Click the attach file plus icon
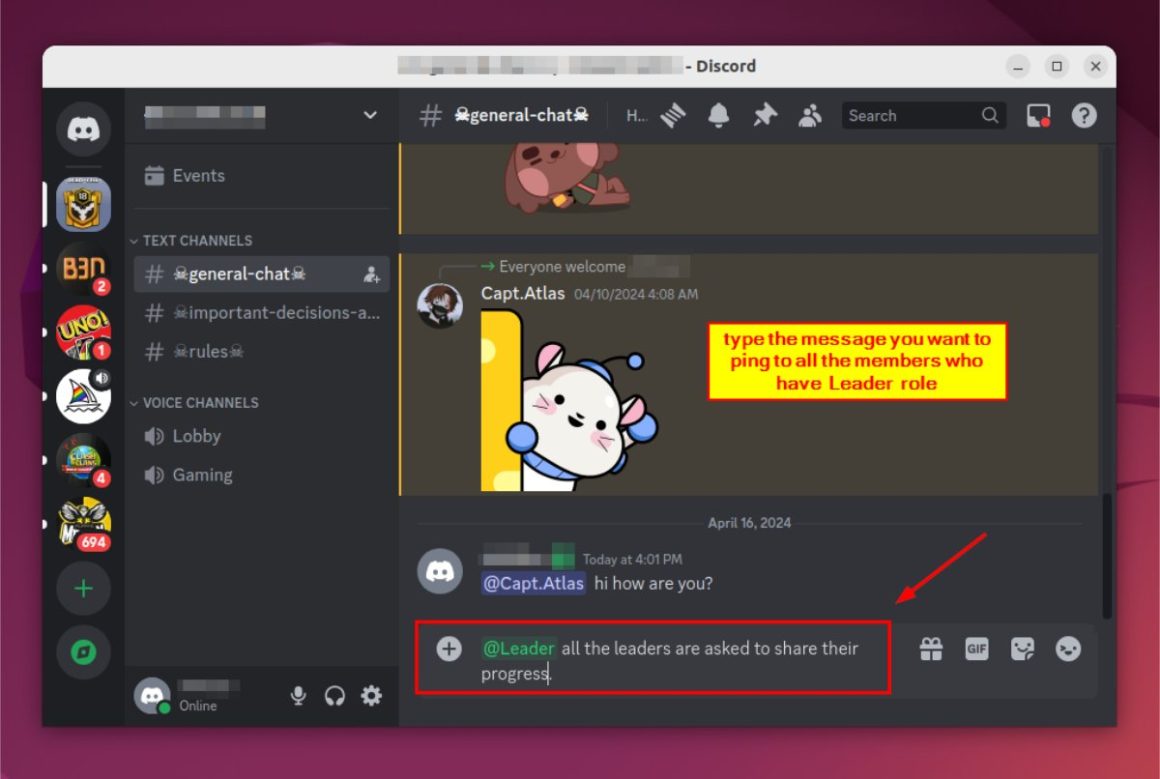This screenshot has height=779, width=1160. [x=449, y=648]
